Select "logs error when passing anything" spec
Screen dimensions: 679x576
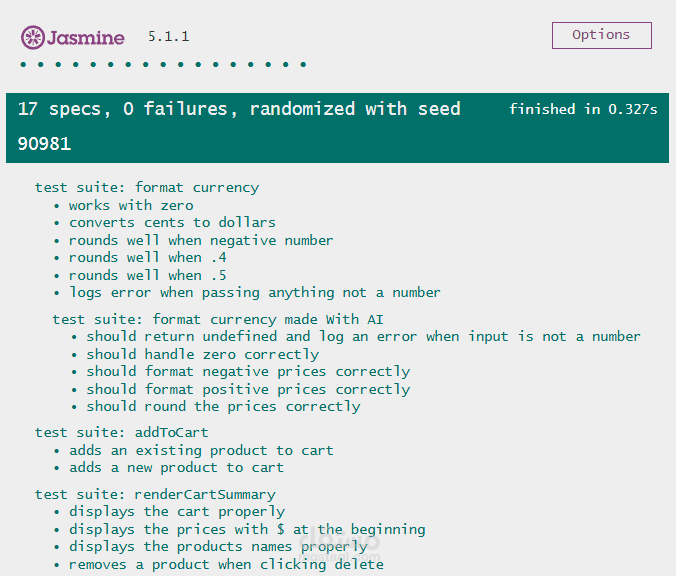click(255, 293)
